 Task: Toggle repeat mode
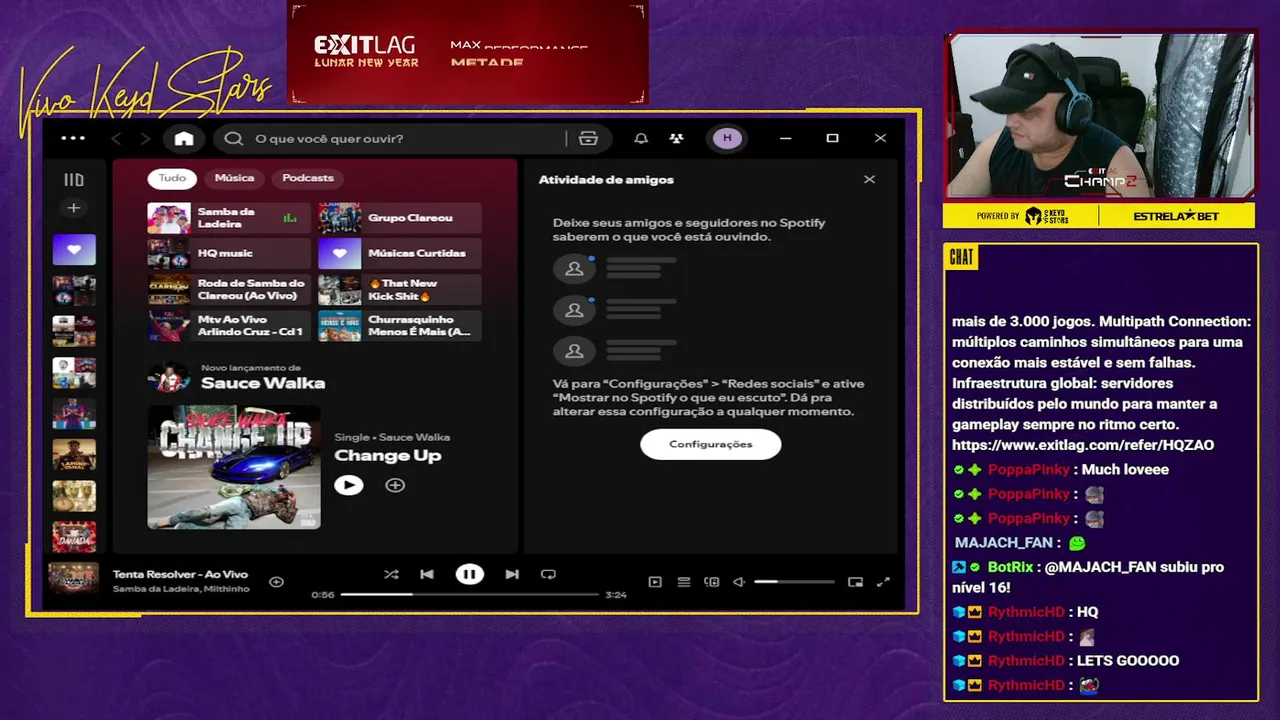[x=548, y=574]
